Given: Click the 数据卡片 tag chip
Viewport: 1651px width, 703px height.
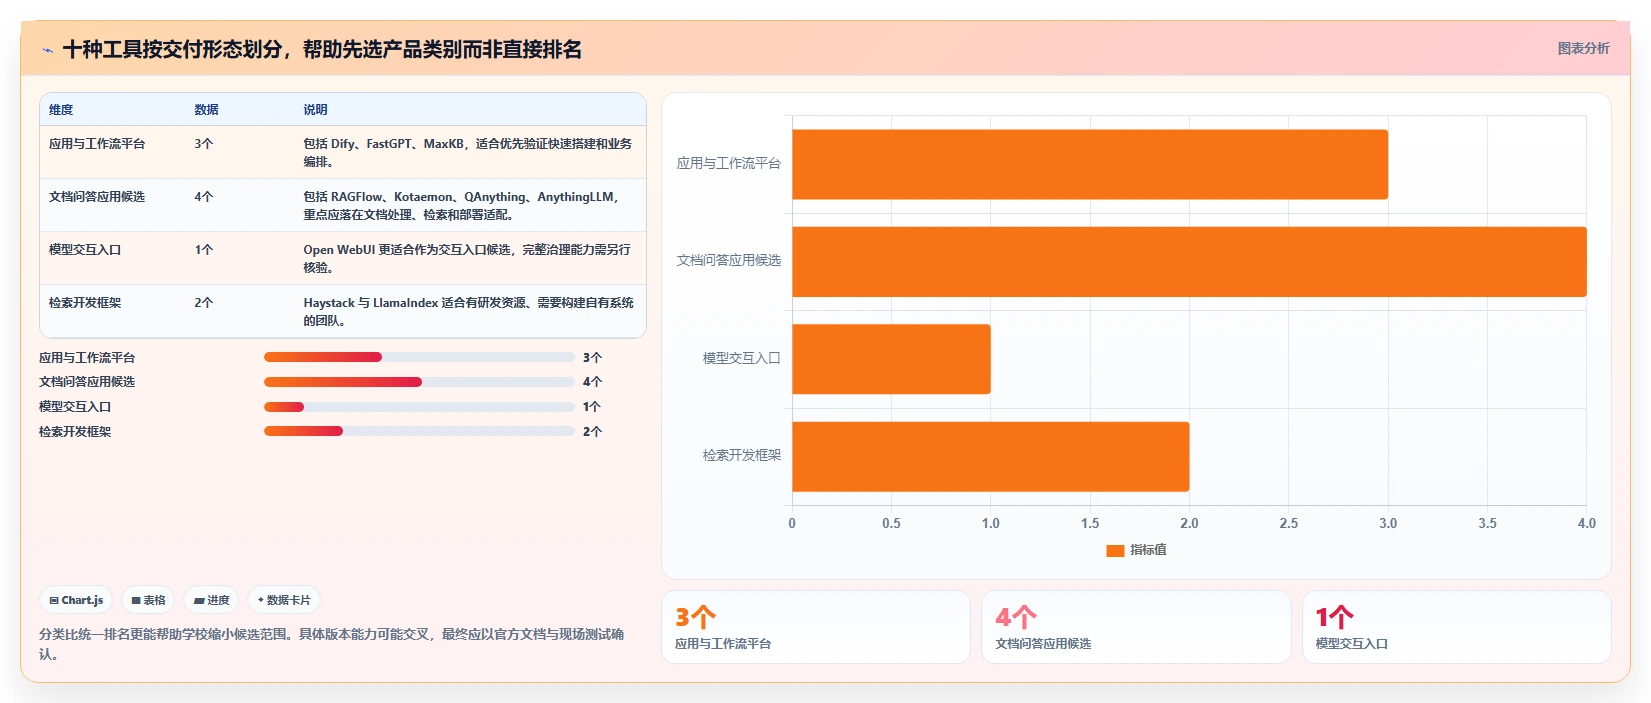Looking at the screenshot, I should [x=284, y=600].
